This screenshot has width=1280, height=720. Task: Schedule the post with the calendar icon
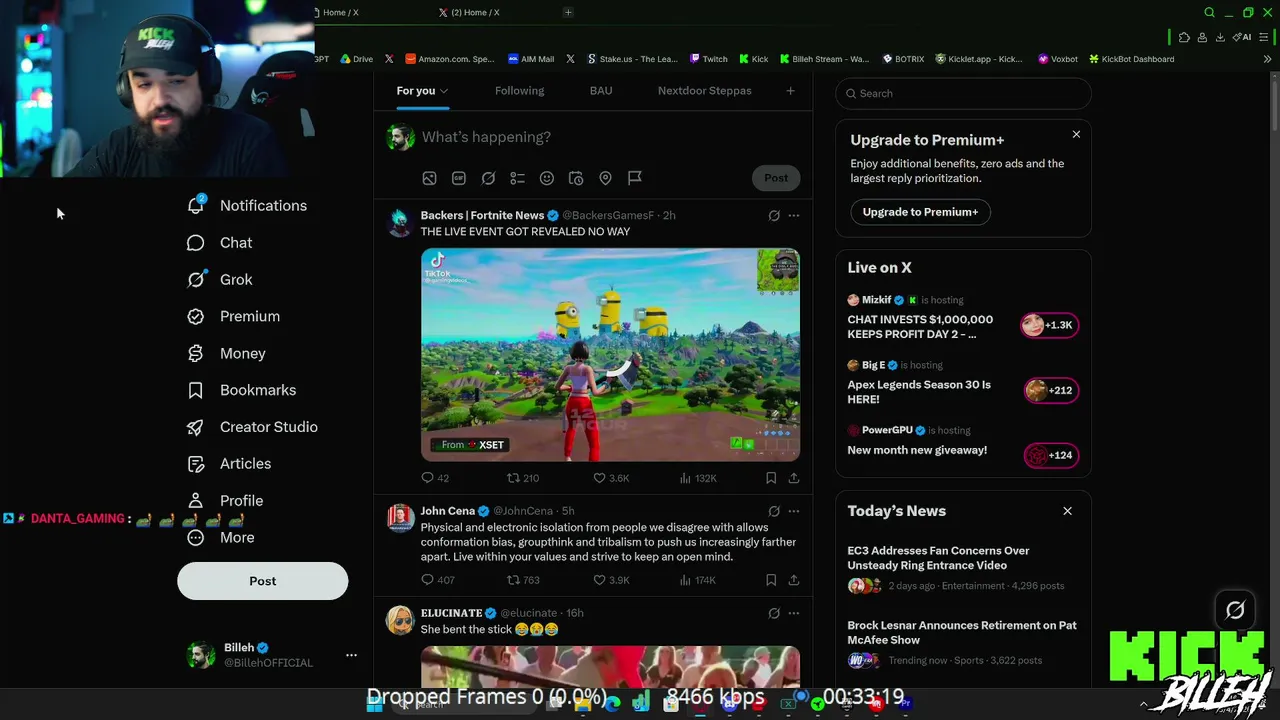coord(576,178)
